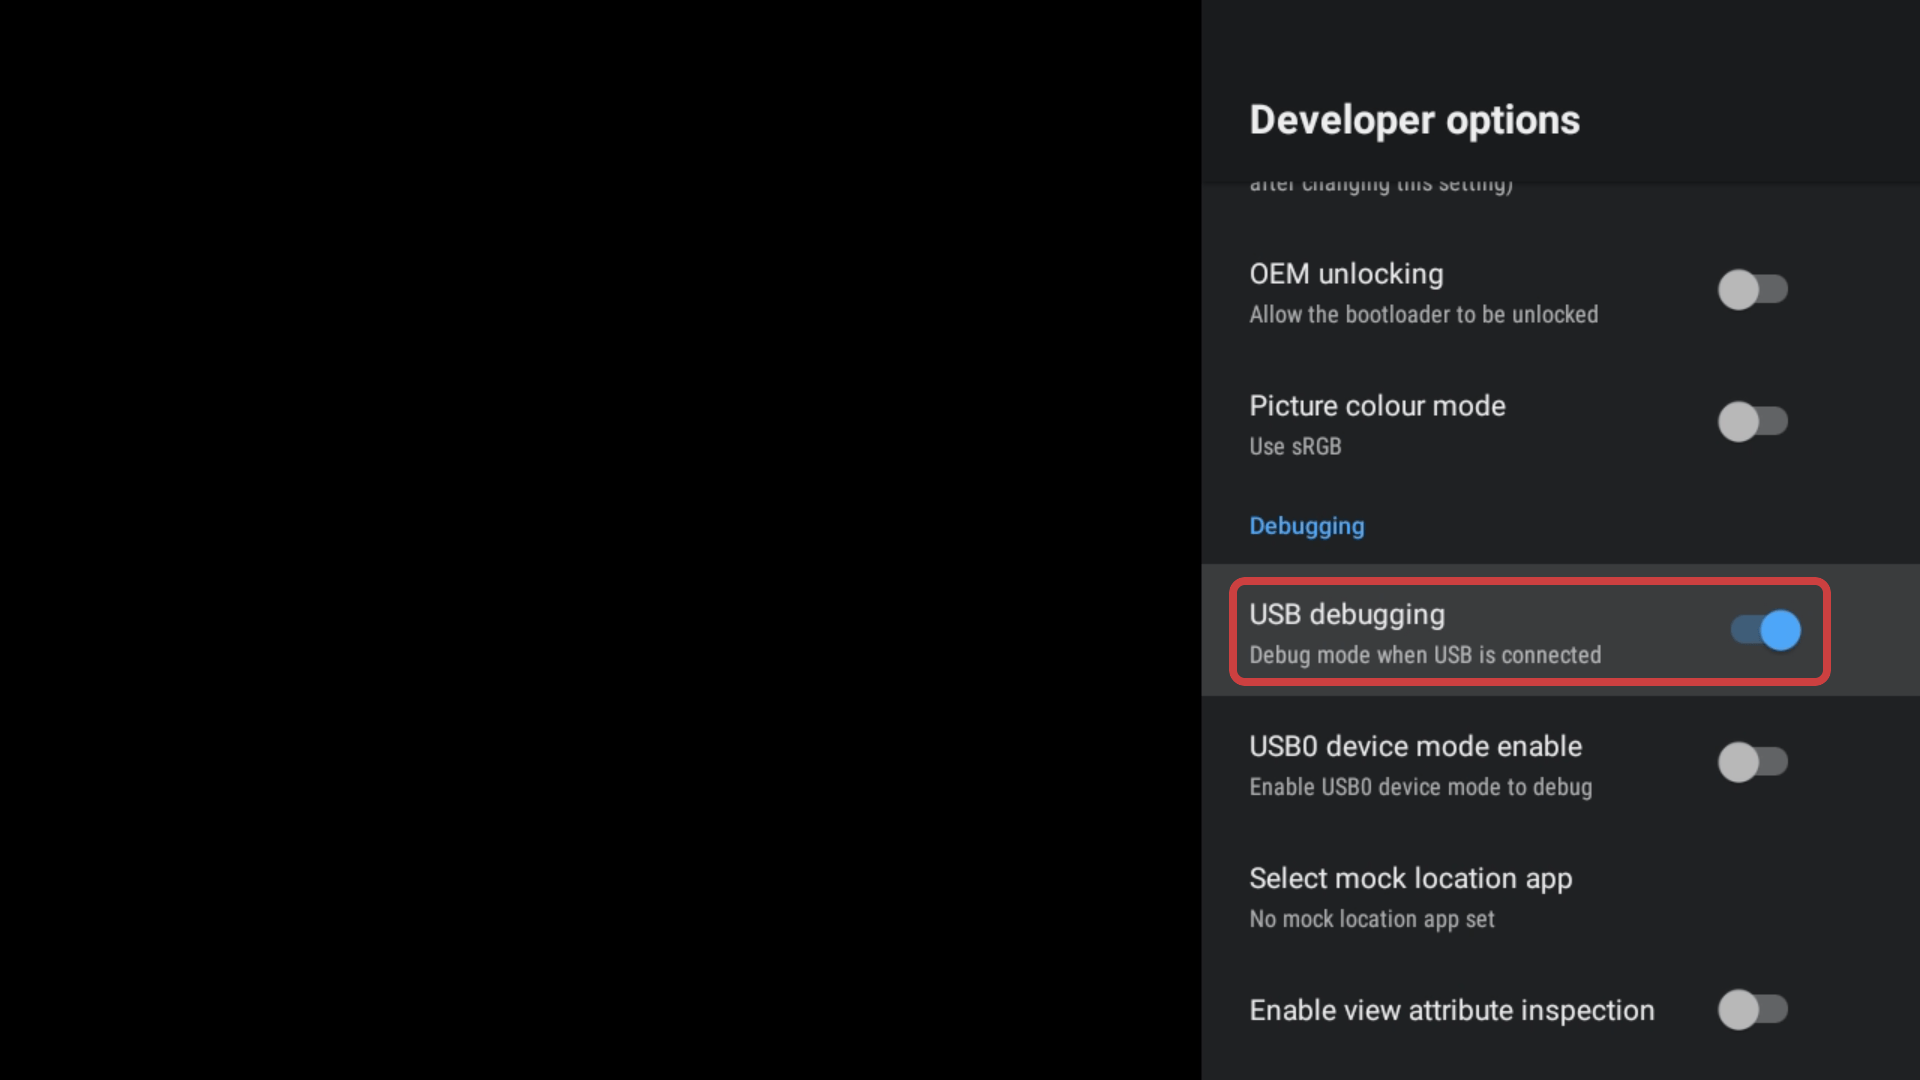Click the Debugging section header
This screenshot has width=1920, height=1080.
click(1306, 526)
